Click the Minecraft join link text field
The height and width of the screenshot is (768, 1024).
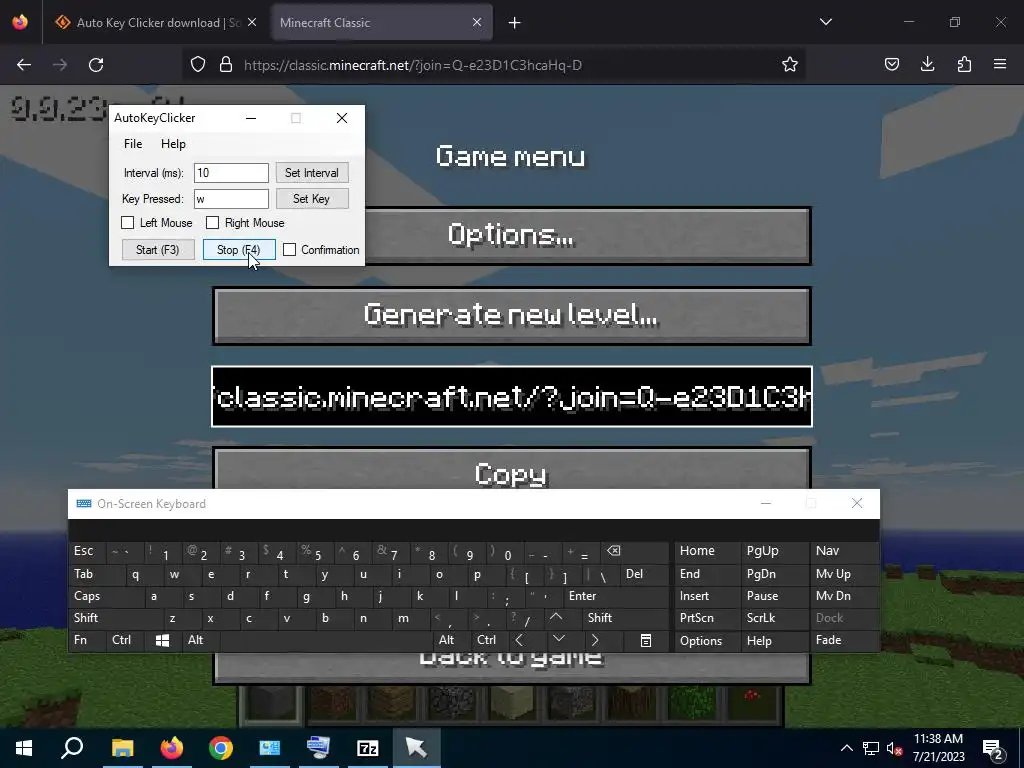pos(512,397)
